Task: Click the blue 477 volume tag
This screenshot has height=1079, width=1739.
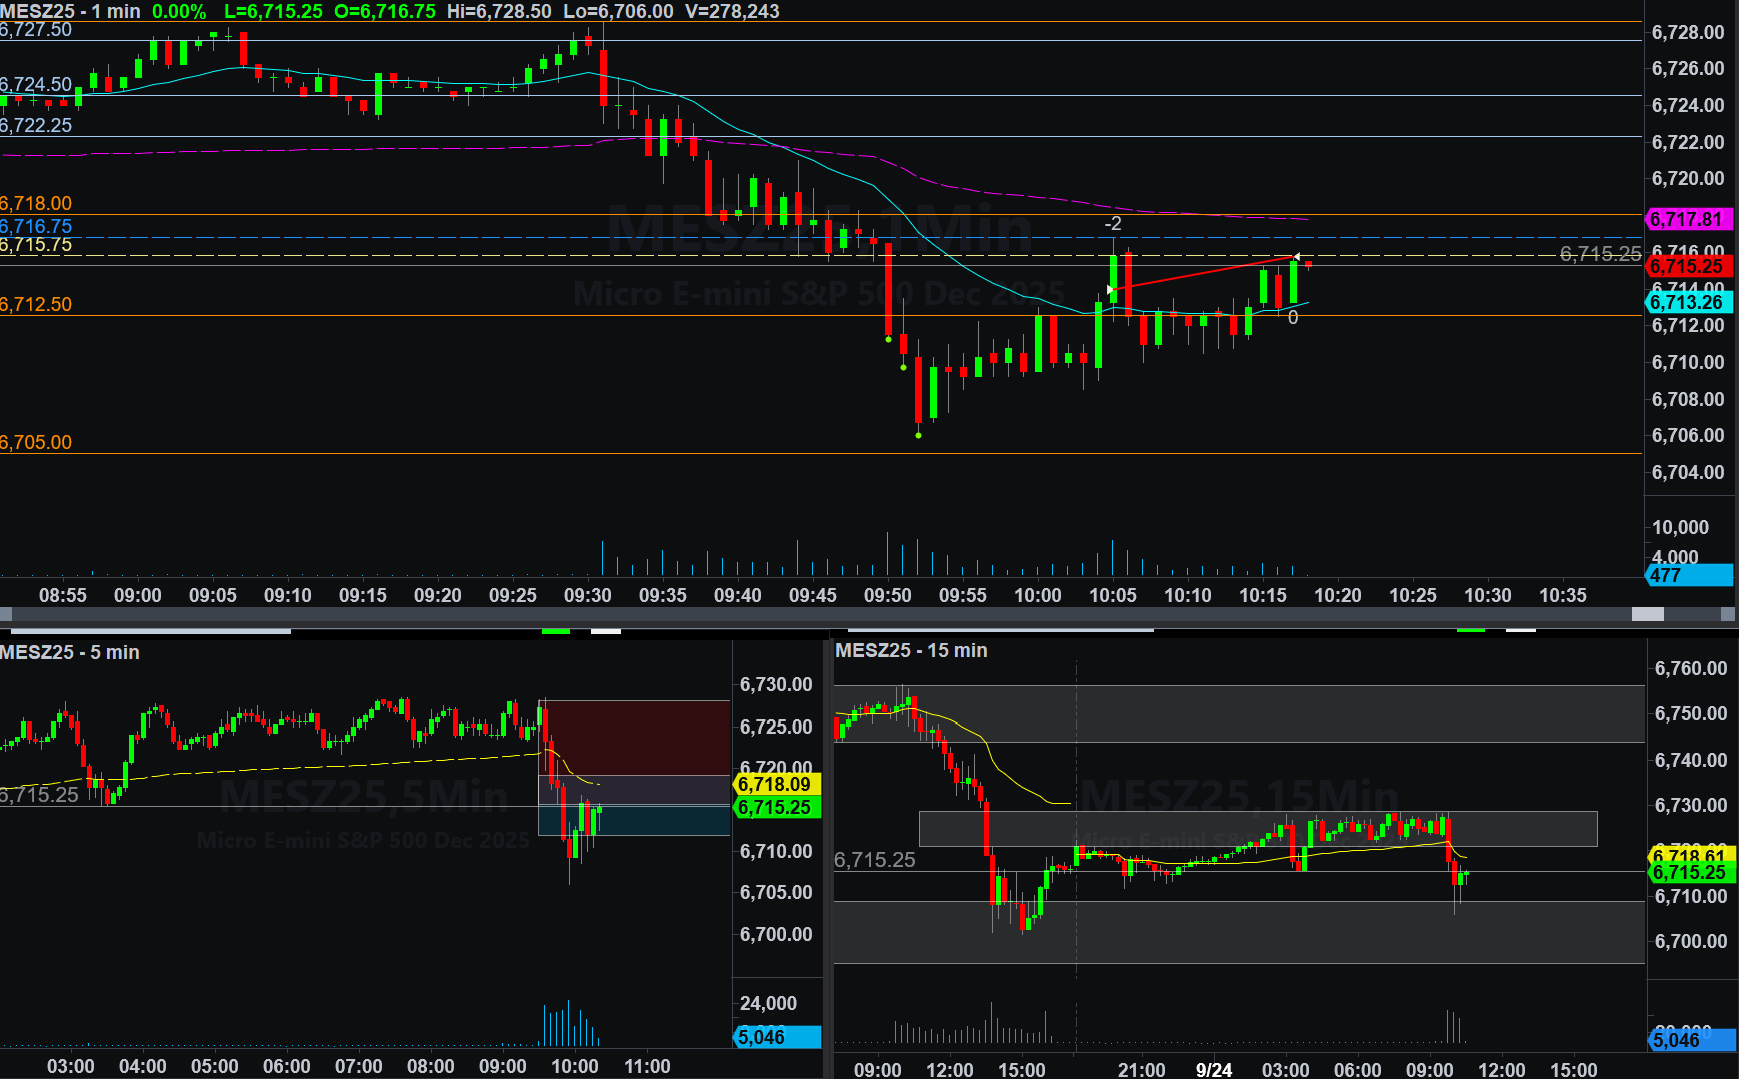Action: coord(1686,575)
